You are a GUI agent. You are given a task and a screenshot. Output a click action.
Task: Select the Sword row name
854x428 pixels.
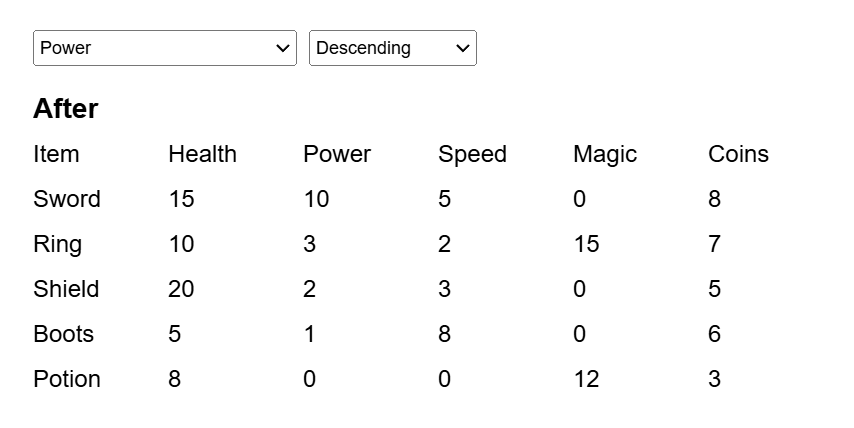(x=67, y=199)
